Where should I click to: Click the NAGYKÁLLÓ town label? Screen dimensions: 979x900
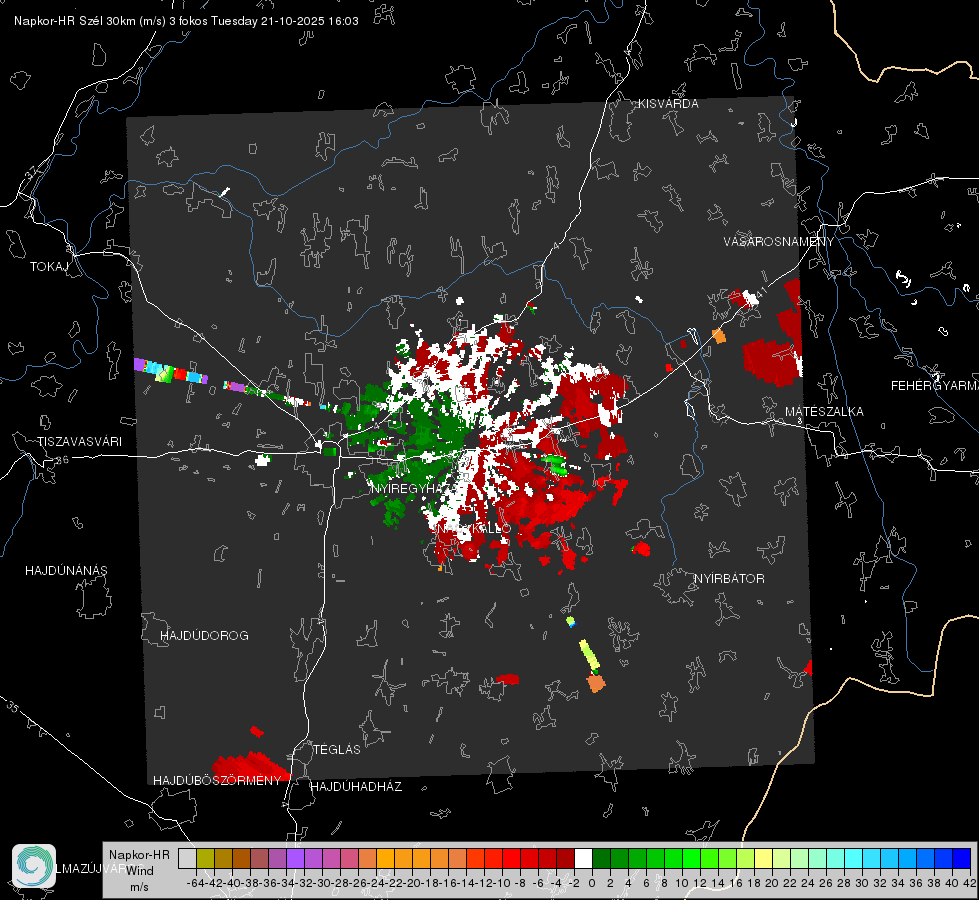(x=474, y=528)
